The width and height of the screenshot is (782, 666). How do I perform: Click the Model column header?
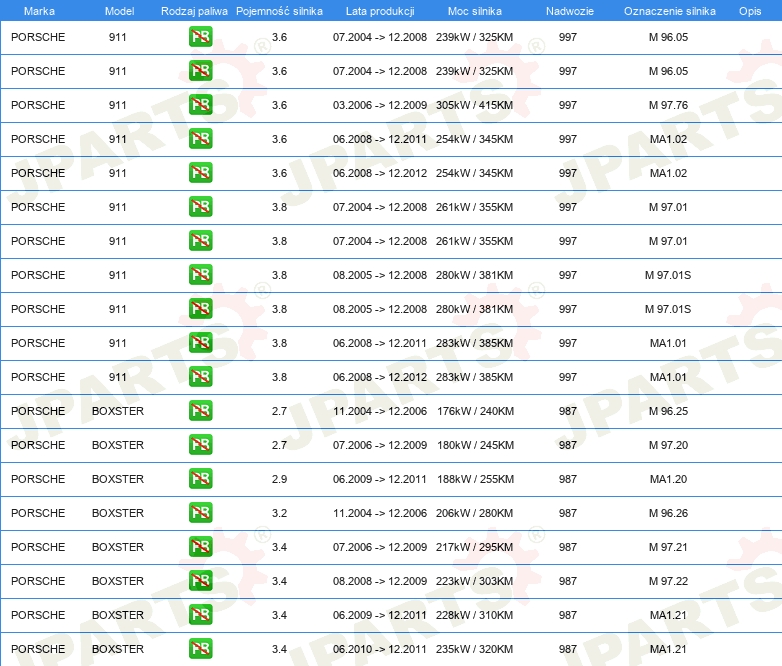click(118, 10)
